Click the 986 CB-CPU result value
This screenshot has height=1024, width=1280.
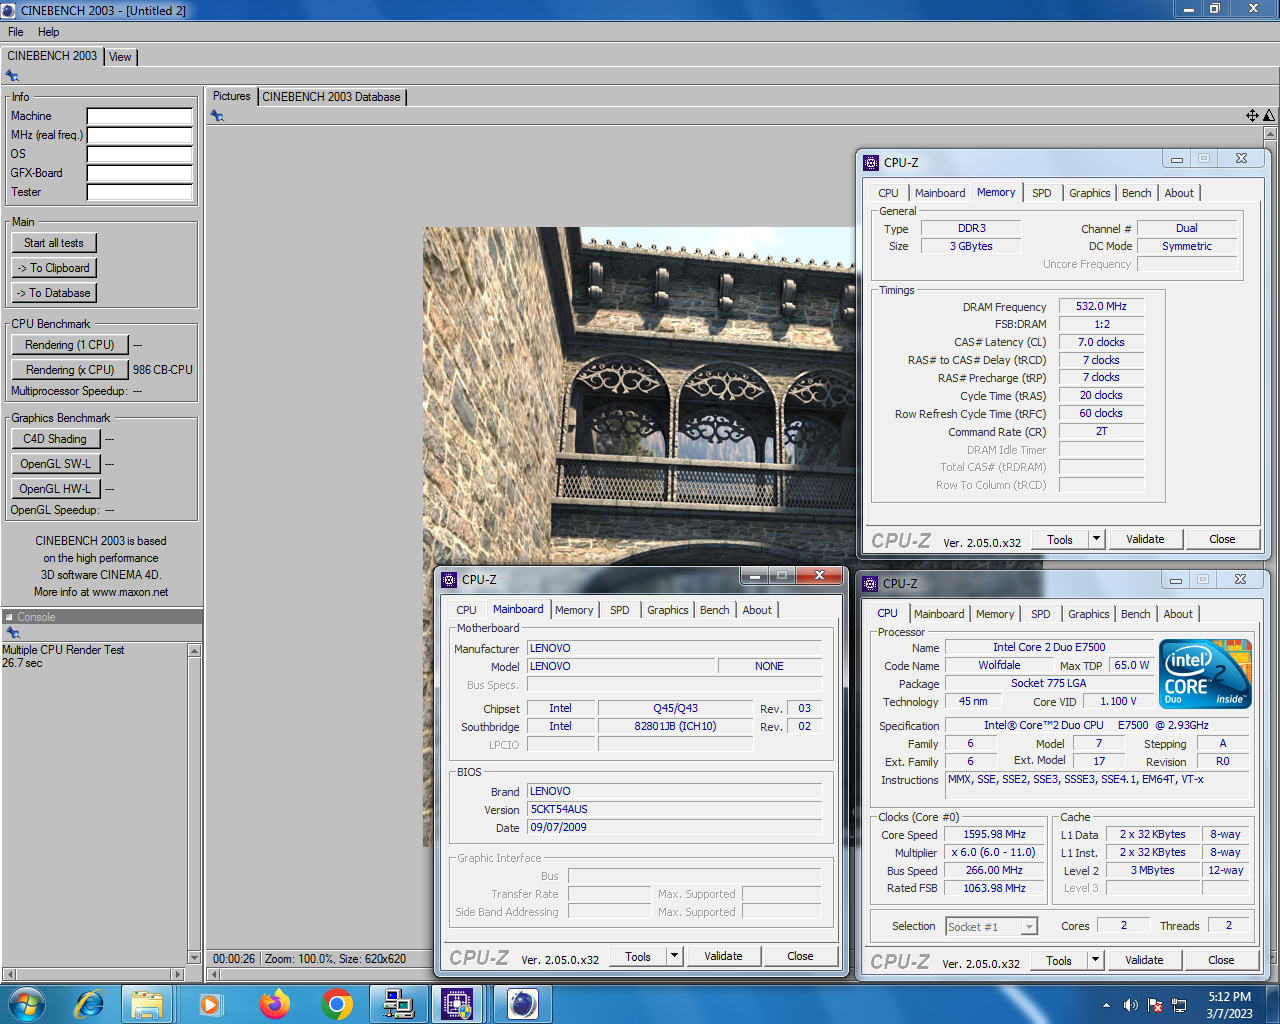pyautogui.click(x=163, y=370)
